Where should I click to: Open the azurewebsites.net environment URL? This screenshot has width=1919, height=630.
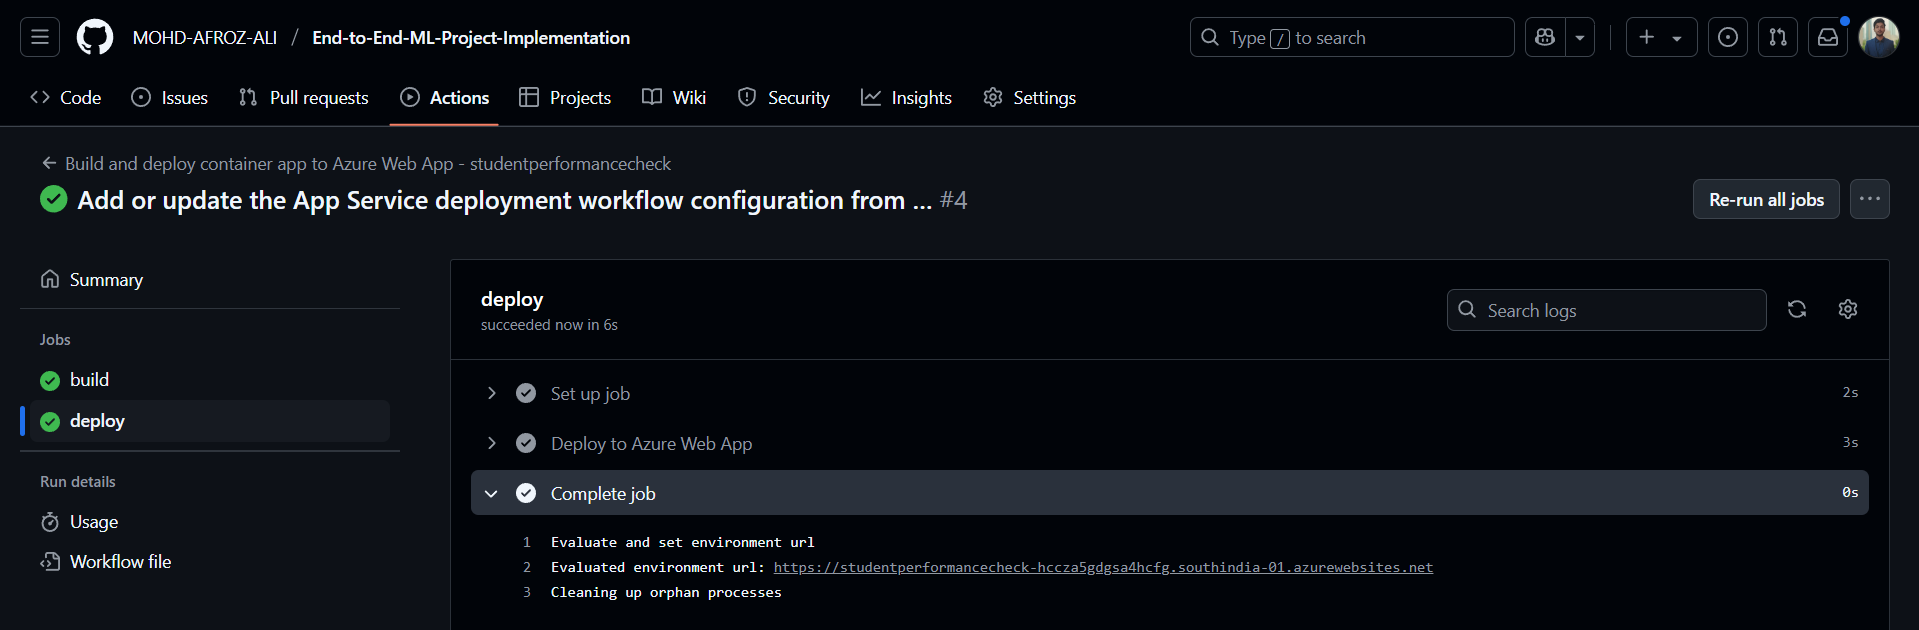point(1102,567)
